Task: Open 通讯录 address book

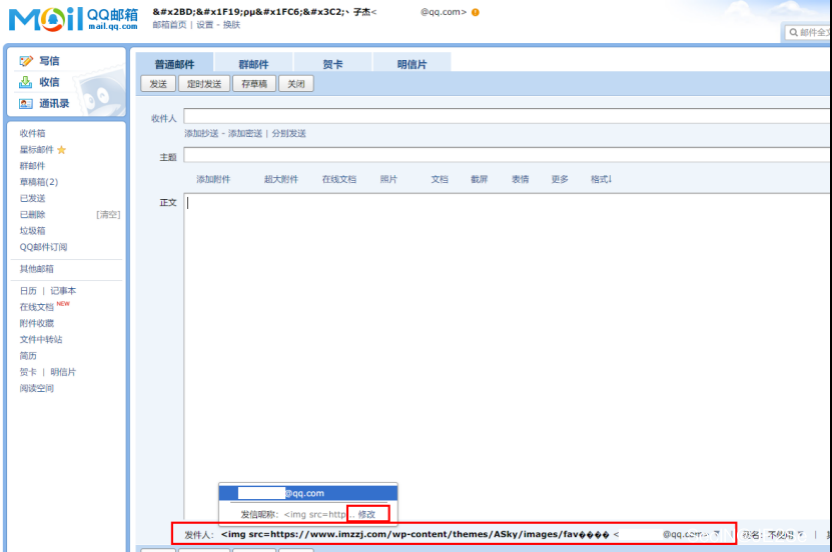Action: click(54, 104)
